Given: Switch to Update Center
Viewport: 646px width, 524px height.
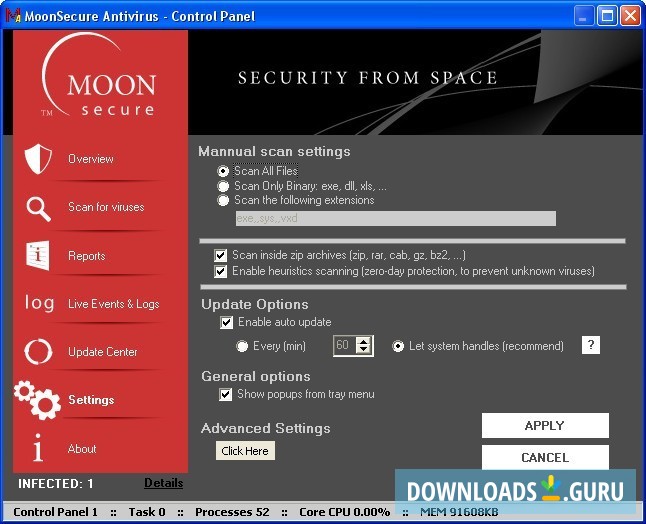Looking at the screenshot, I should click(103, 352).
